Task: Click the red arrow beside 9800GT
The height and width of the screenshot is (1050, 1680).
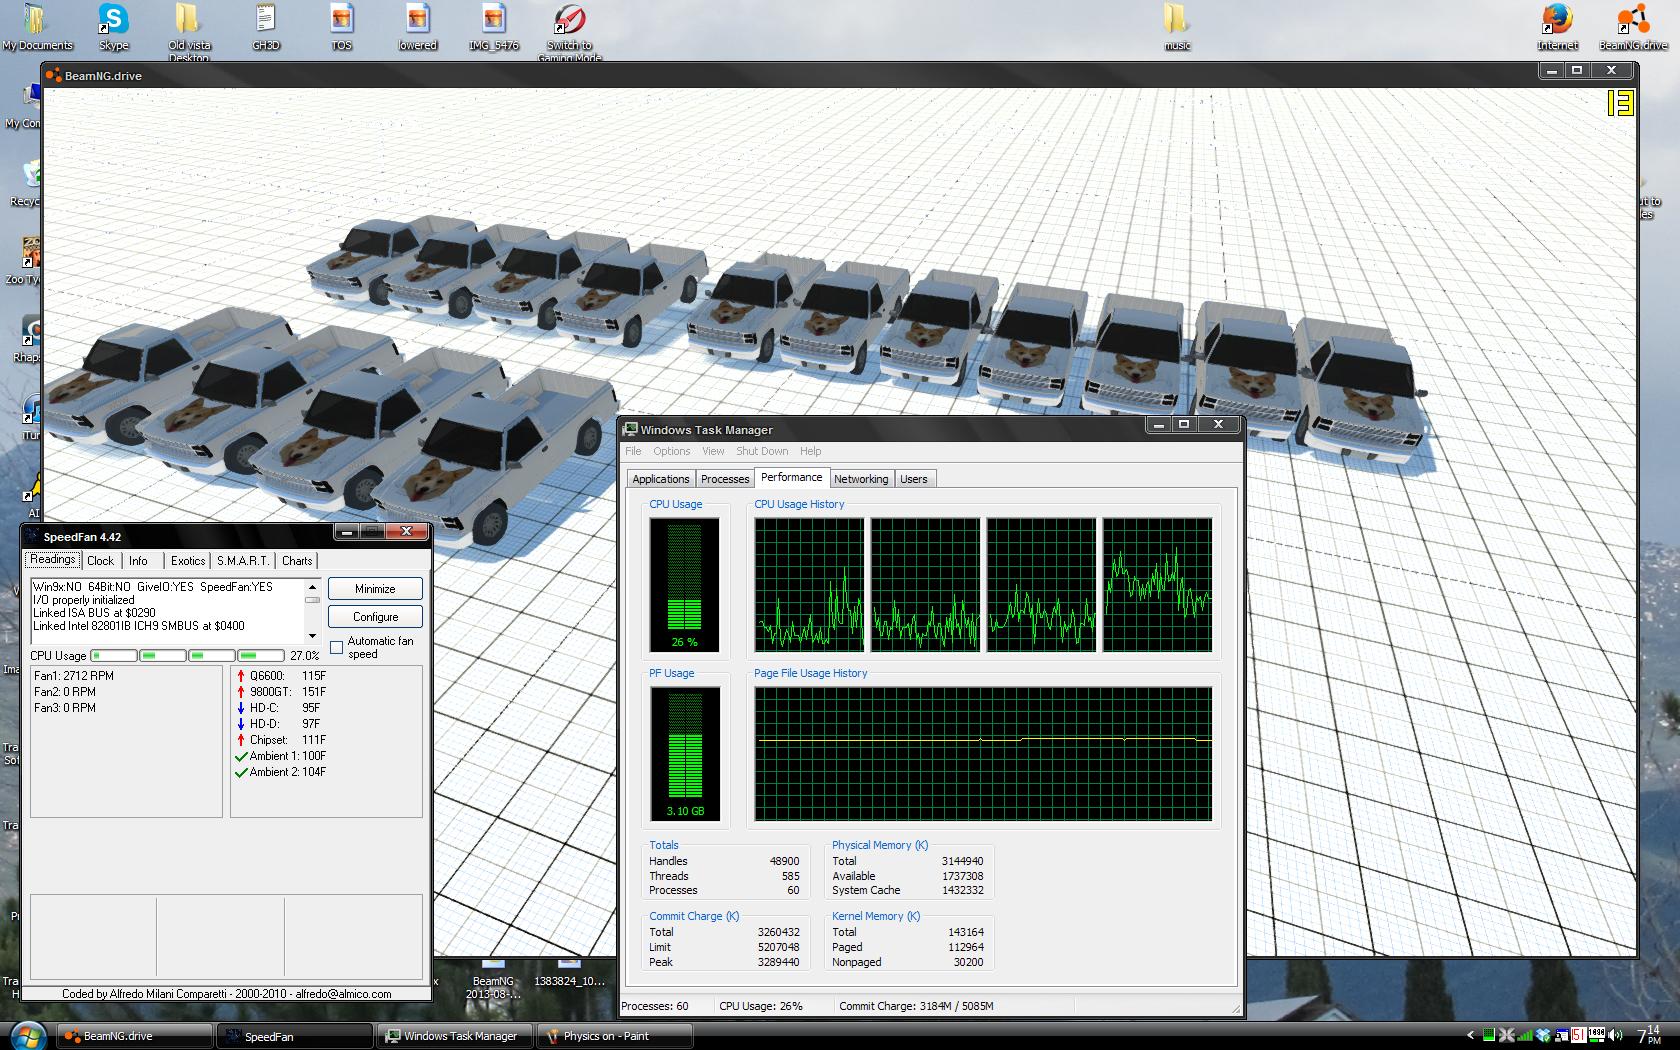Action: point(241,692)
